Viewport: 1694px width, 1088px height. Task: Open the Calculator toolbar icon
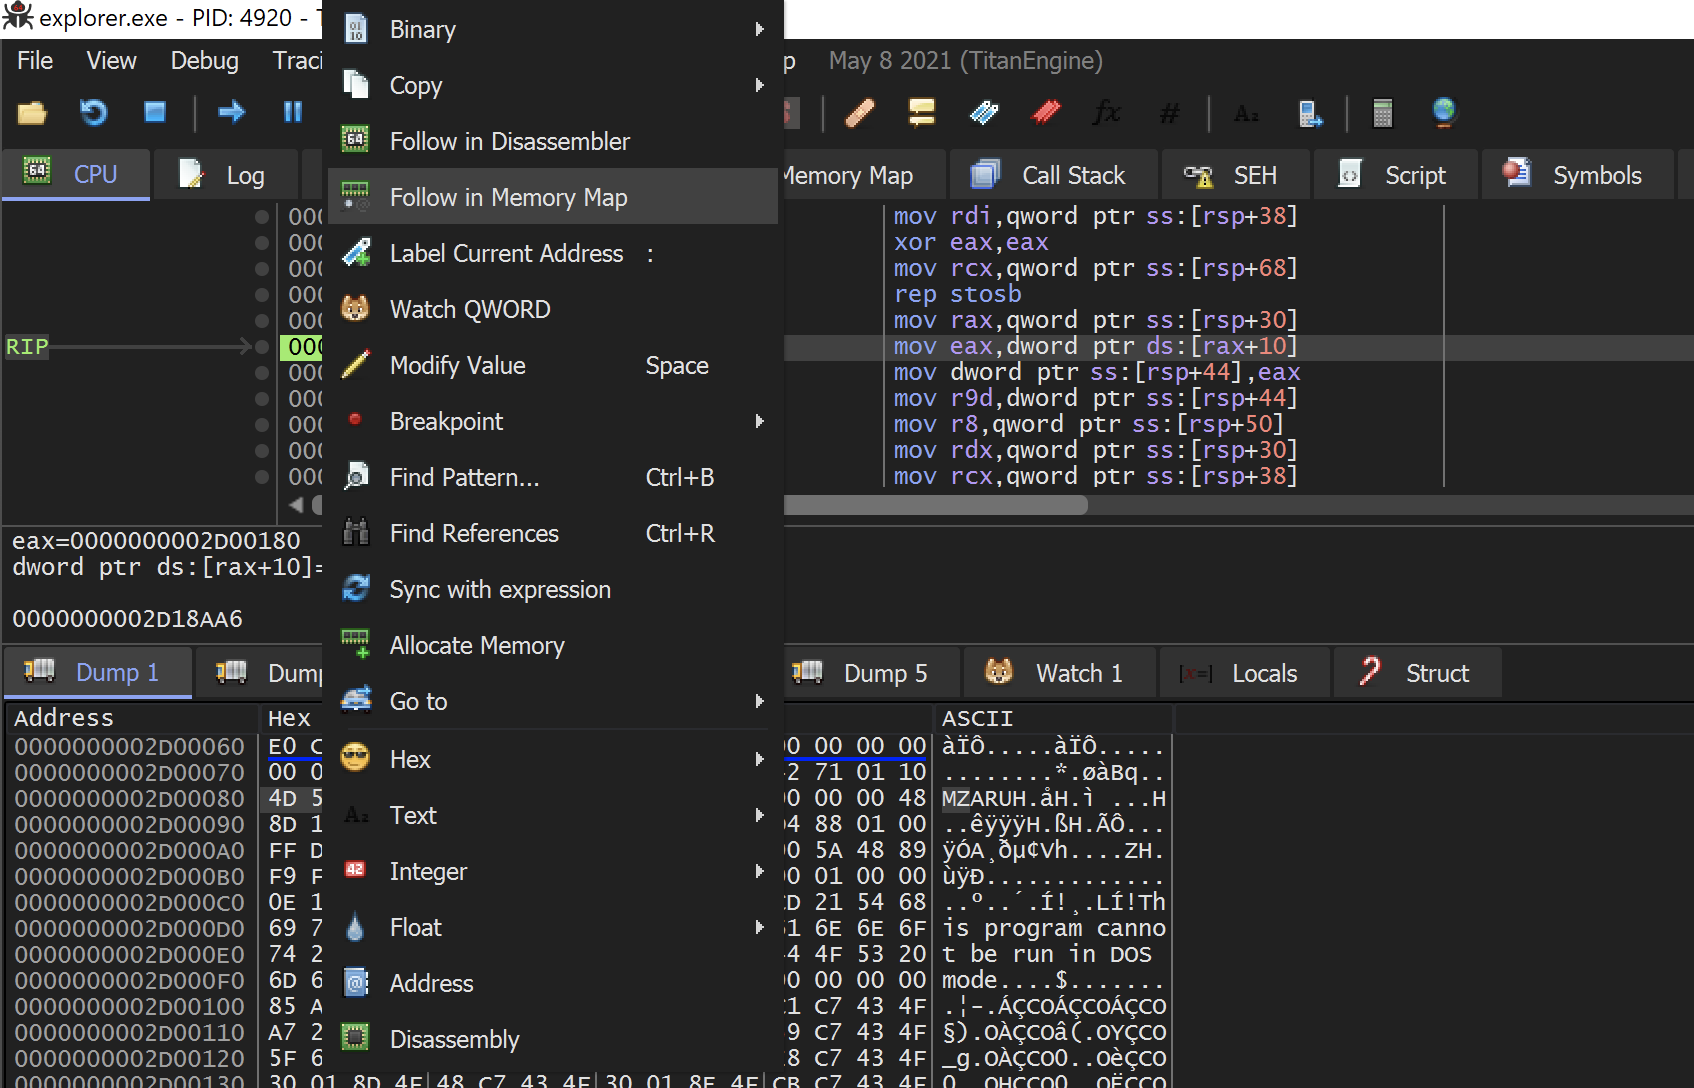coord(1383,113)
